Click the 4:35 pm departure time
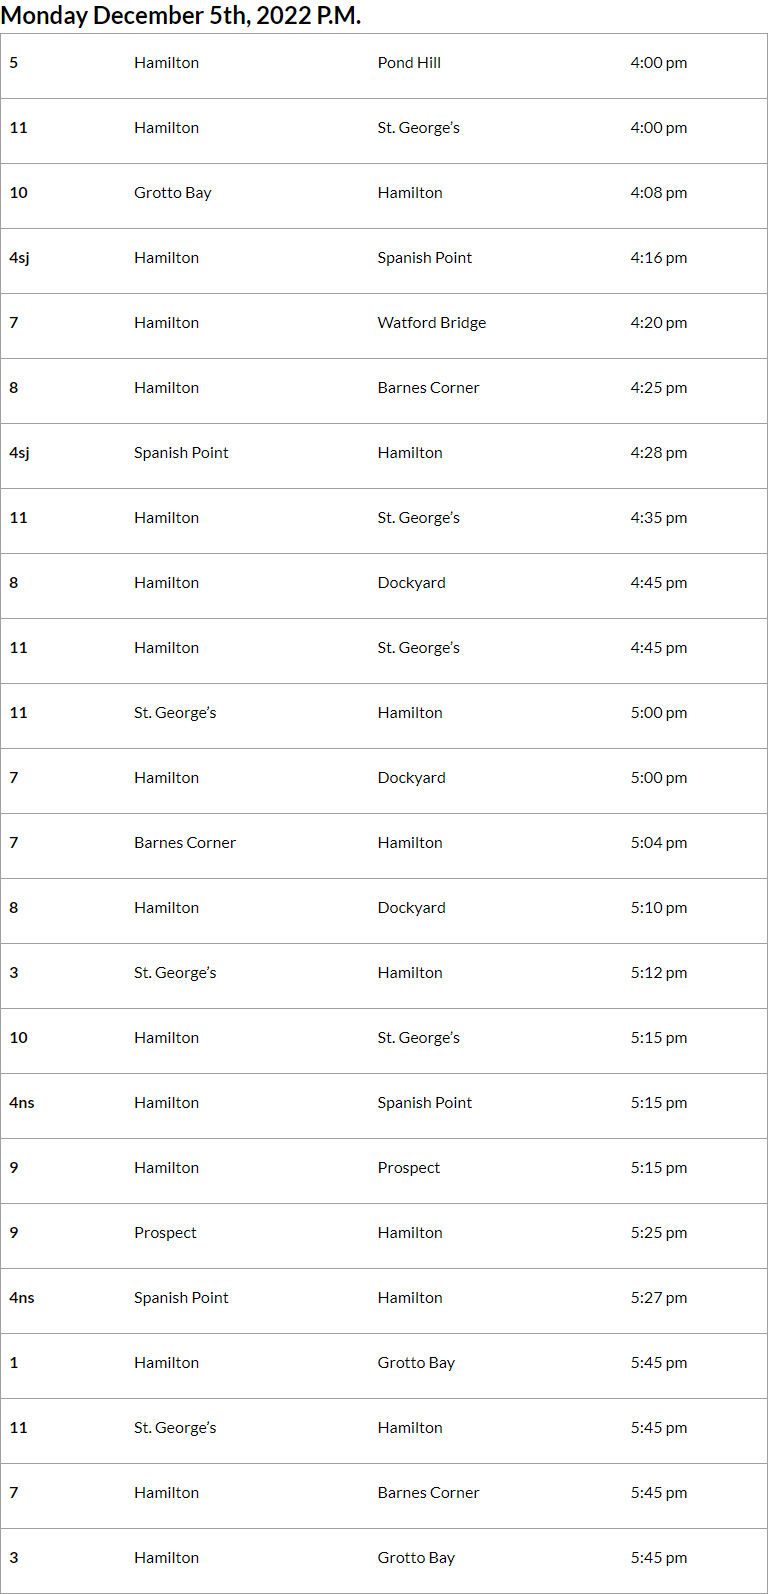 pos(658,518)
